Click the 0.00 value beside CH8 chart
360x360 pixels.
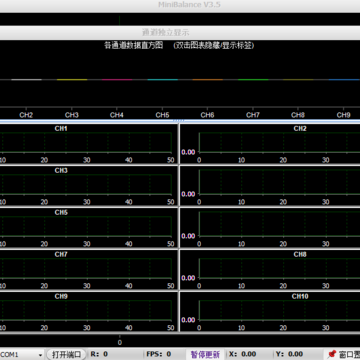[x=188, y=278]
